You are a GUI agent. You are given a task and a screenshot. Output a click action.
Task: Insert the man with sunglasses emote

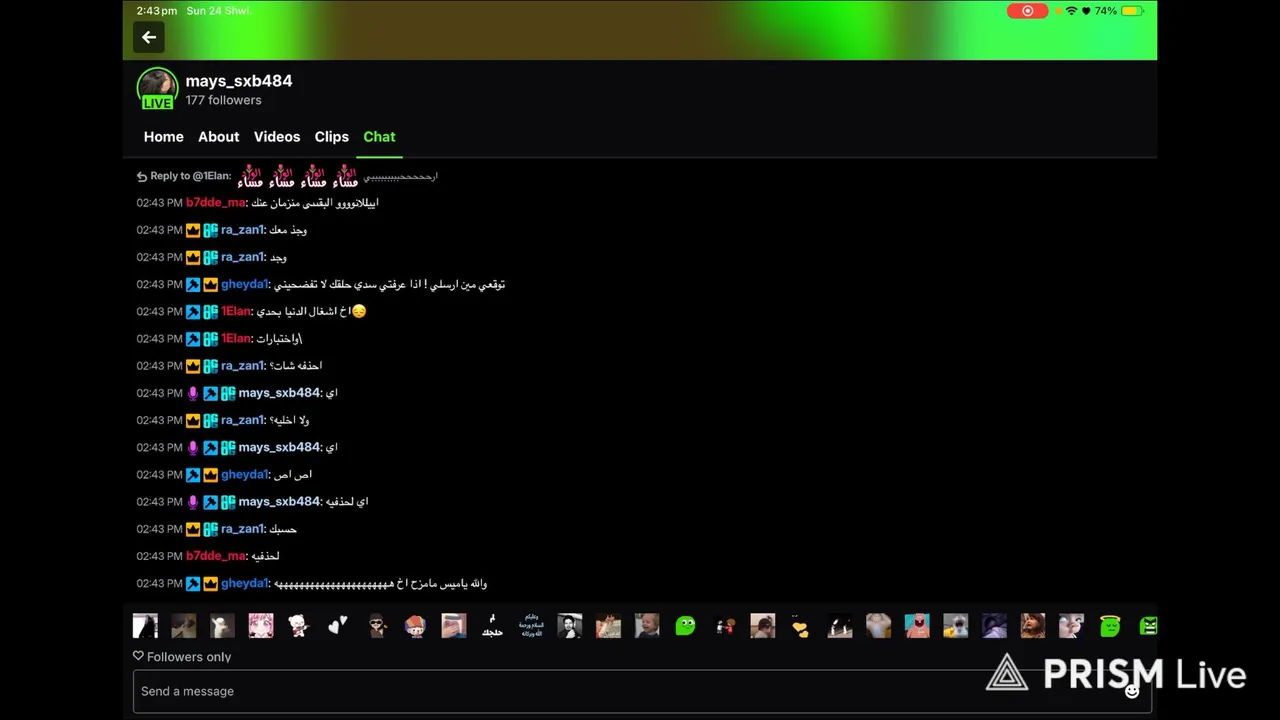[377, 626]
